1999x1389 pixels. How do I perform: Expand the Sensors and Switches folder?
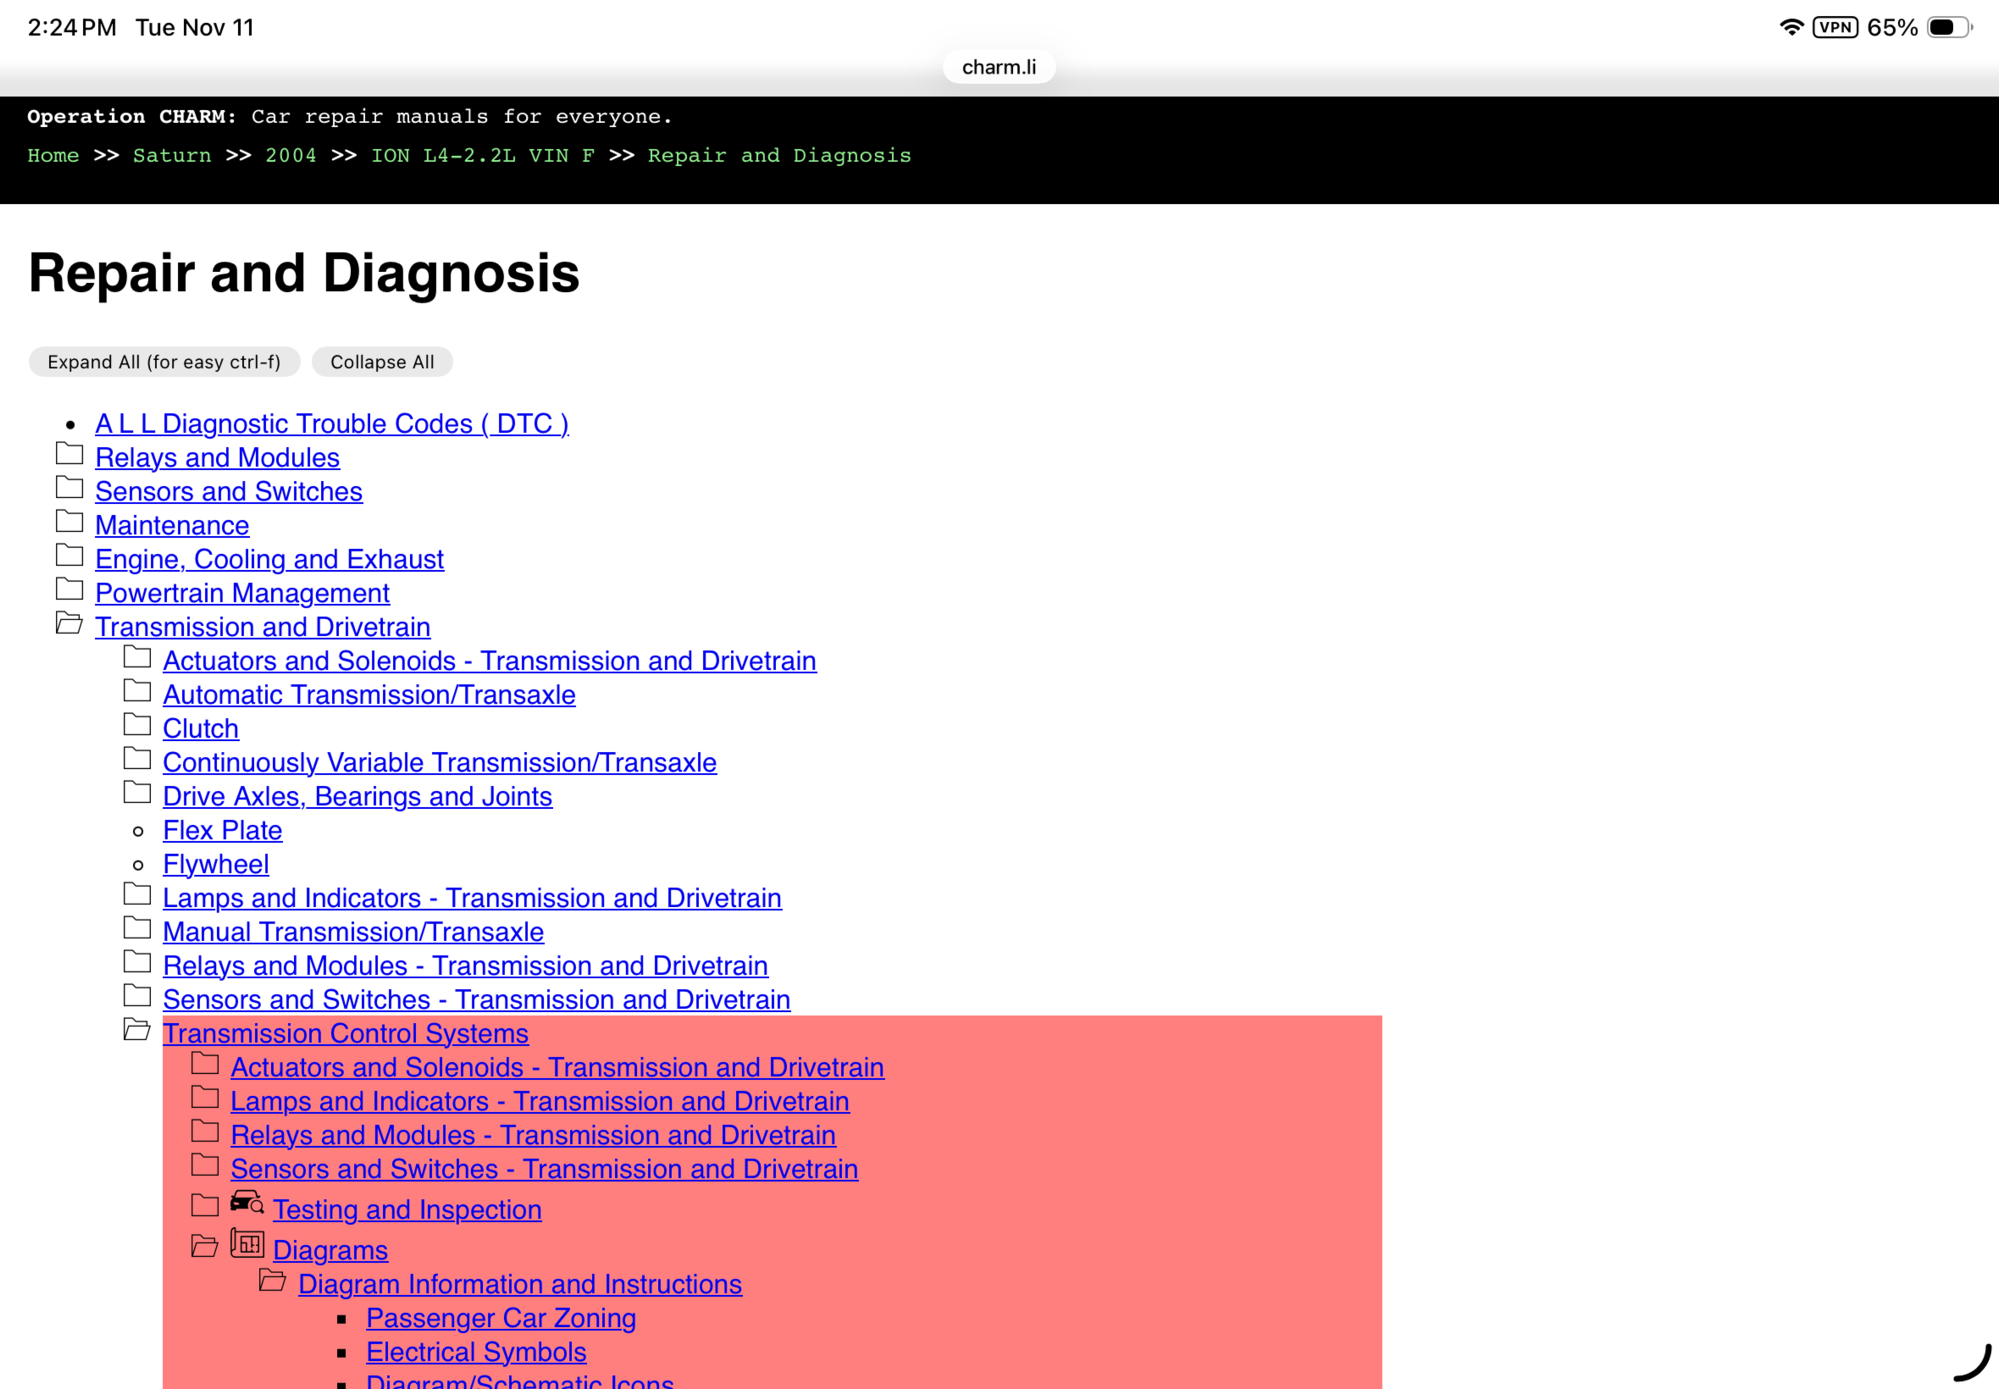[69, 488]
